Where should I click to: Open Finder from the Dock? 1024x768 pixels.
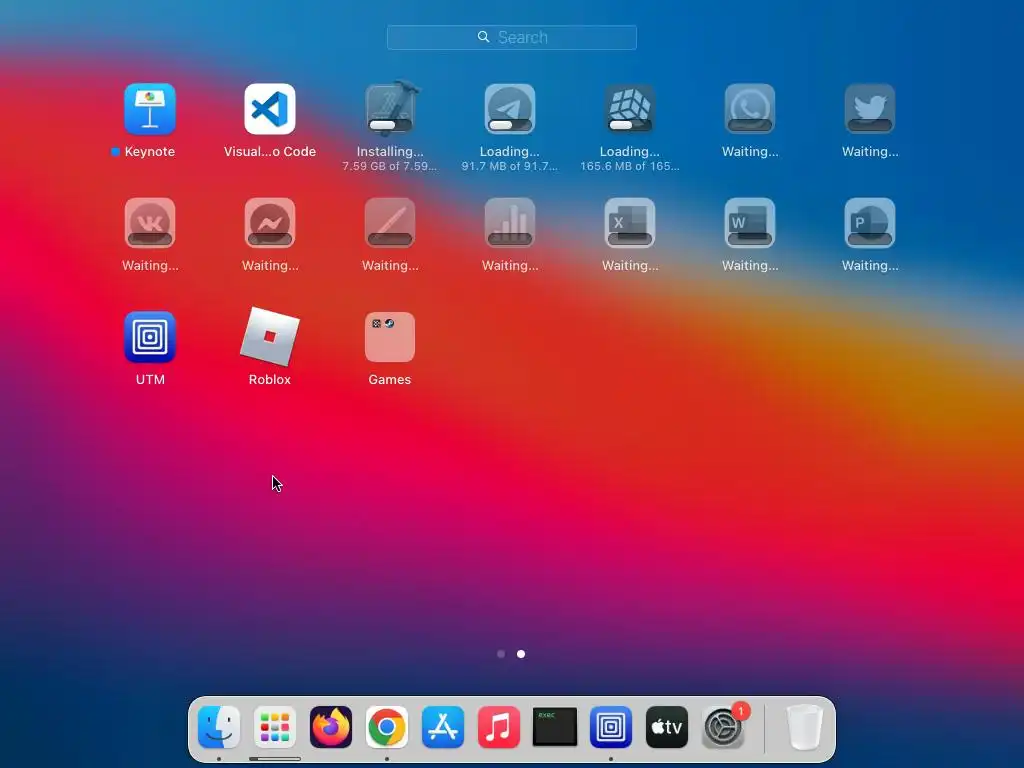pyautogui.click(x=219, y=727)
